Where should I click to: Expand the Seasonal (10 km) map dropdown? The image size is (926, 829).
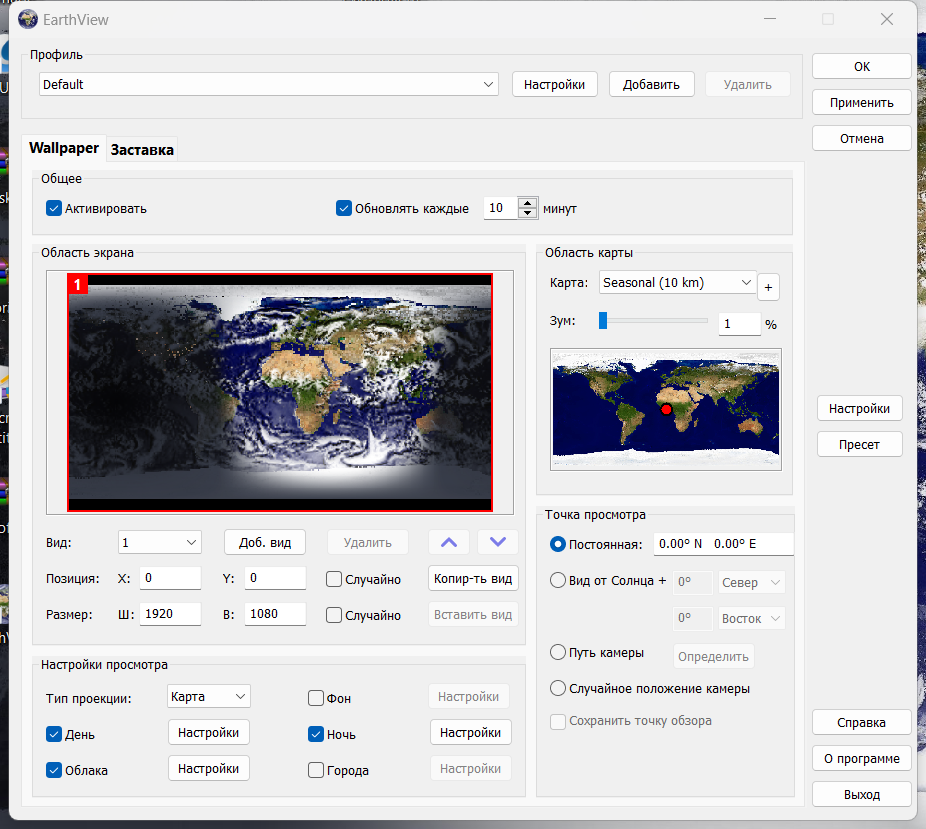(745, 283)
